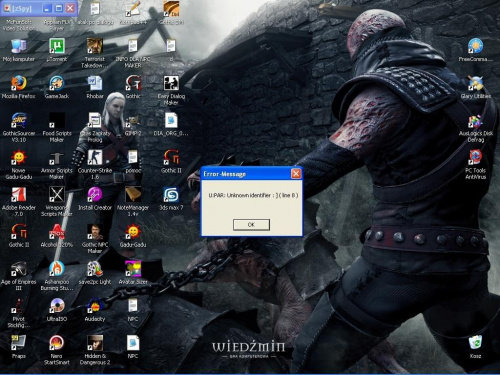Select the Weapons Scripts Maker icon
This screenshot has width=500, height=375.
[x=57, y=195]
